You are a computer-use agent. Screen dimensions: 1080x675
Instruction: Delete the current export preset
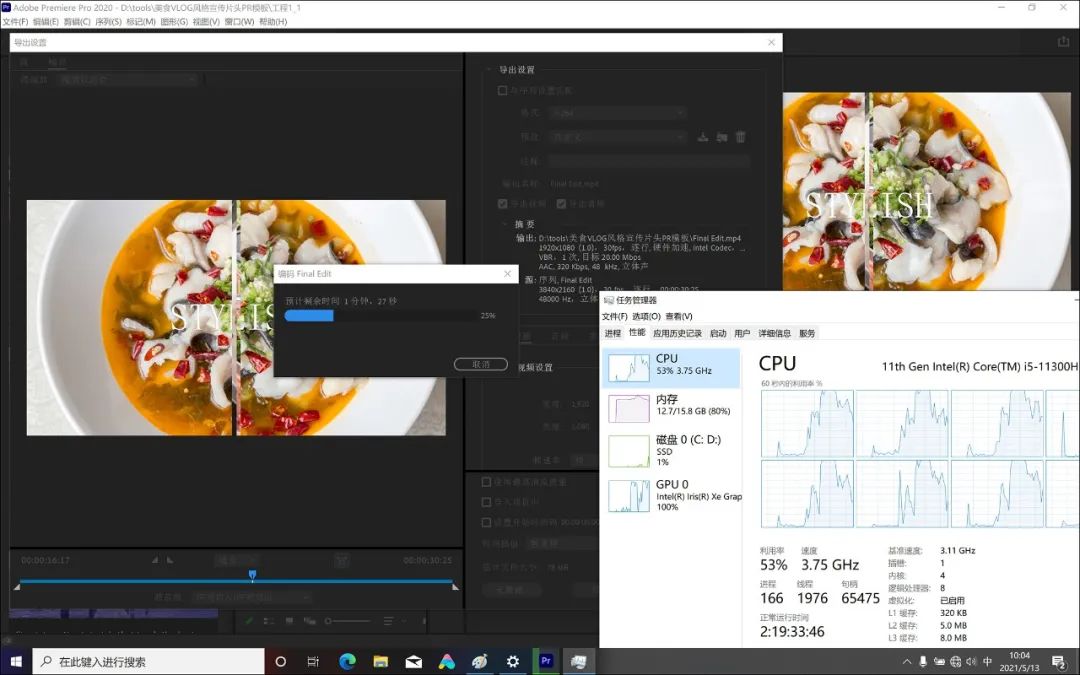(739, 138)
